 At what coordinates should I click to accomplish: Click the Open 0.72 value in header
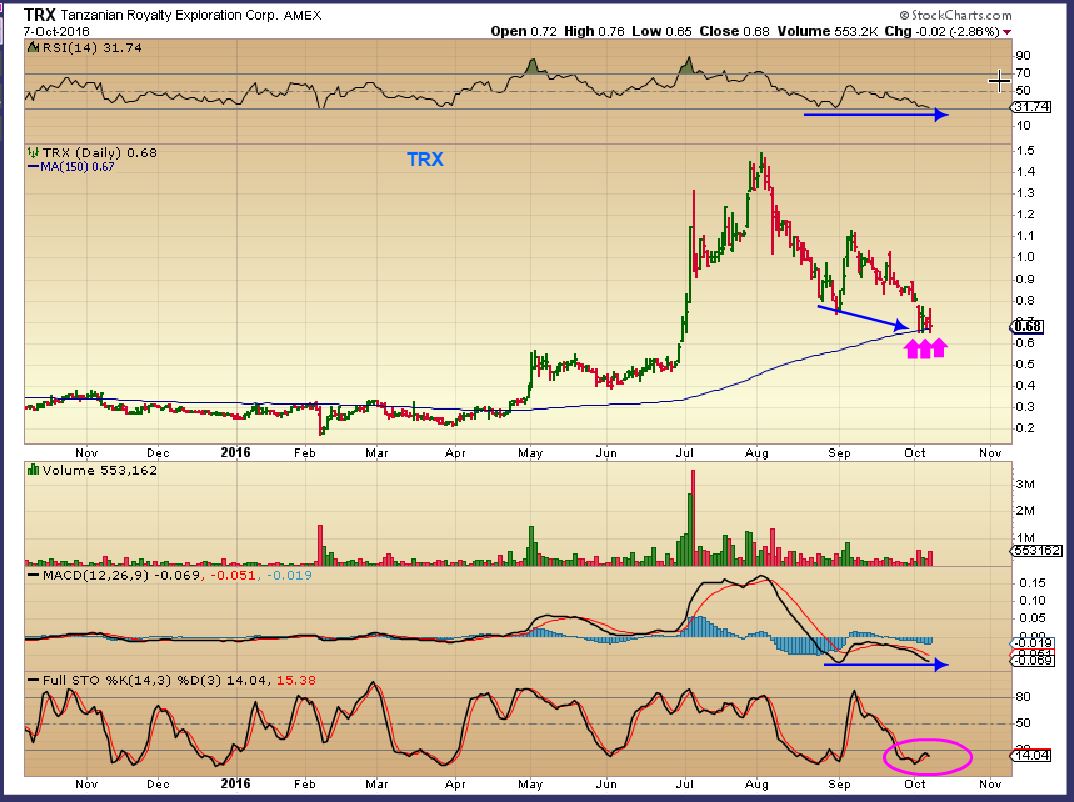click(x=523, y=32)
